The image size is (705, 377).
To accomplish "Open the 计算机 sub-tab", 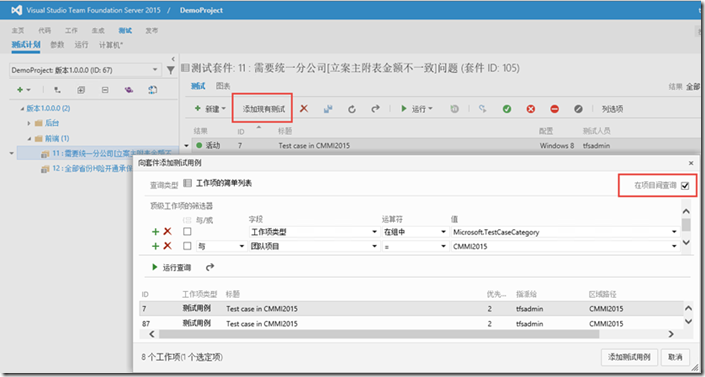I will click(111, 45).
